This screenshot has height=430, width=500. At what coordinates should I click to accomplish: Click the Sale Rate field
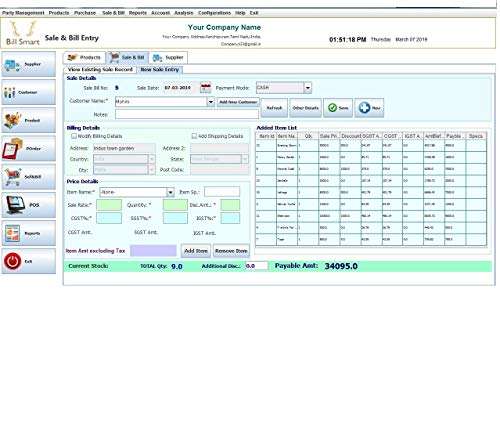[109, 205]
